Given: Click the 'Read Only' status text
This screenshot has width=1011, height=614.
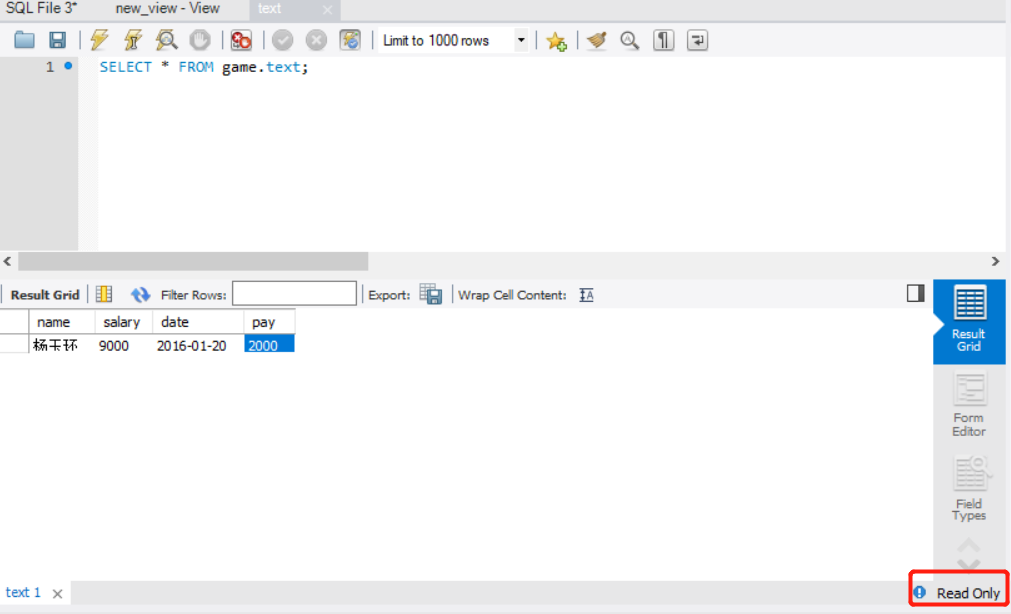Looking at the screenshot, I should tap(968, 593).
